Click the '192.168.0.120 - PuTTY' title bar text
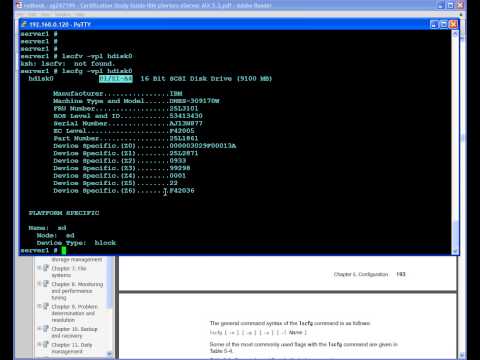Screen dimensions: 480x360 (x=60, y=24)
